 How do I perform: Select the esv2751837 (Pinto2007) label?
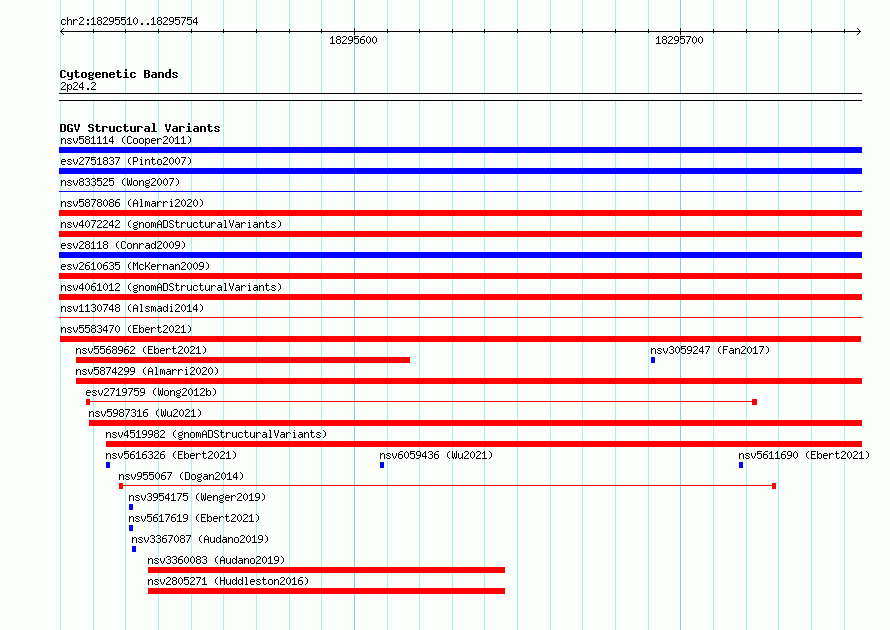tap(126, 161)
